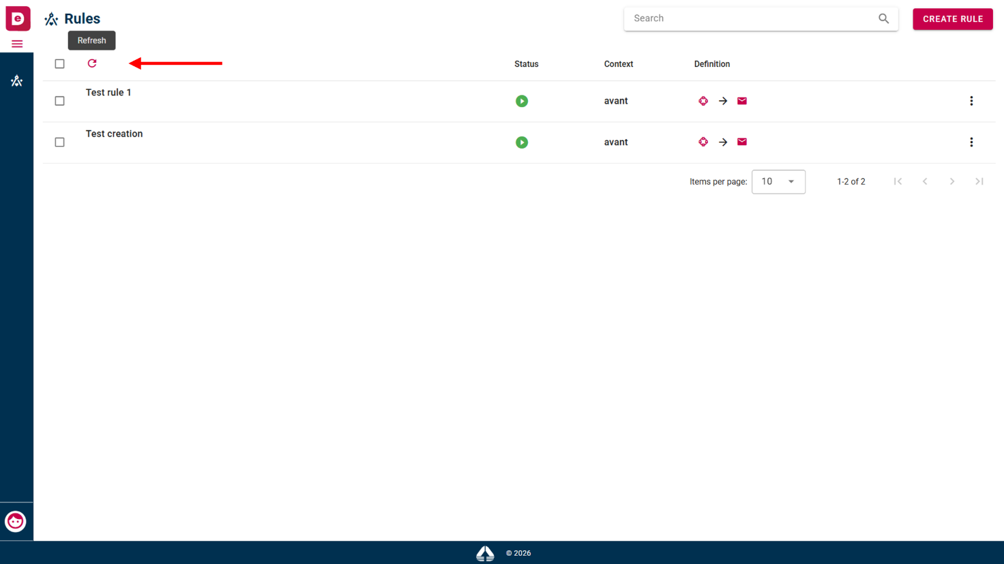Click the trigger icon in Test creation definition
The height and width of the screenshot is (564, 1004).
click(703, 142)
